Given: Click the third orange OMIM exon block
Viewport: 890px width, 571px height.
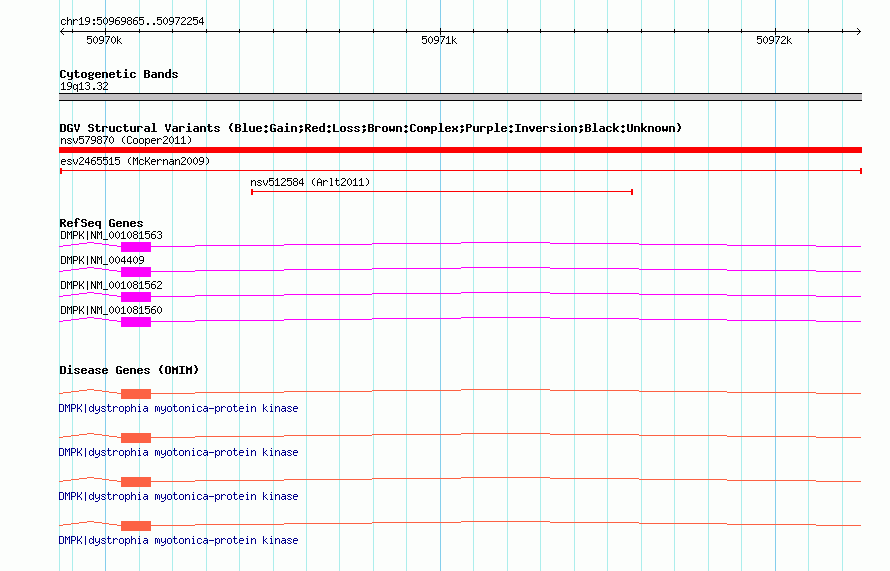Looking at the screenshot, I should pos(136,482).
